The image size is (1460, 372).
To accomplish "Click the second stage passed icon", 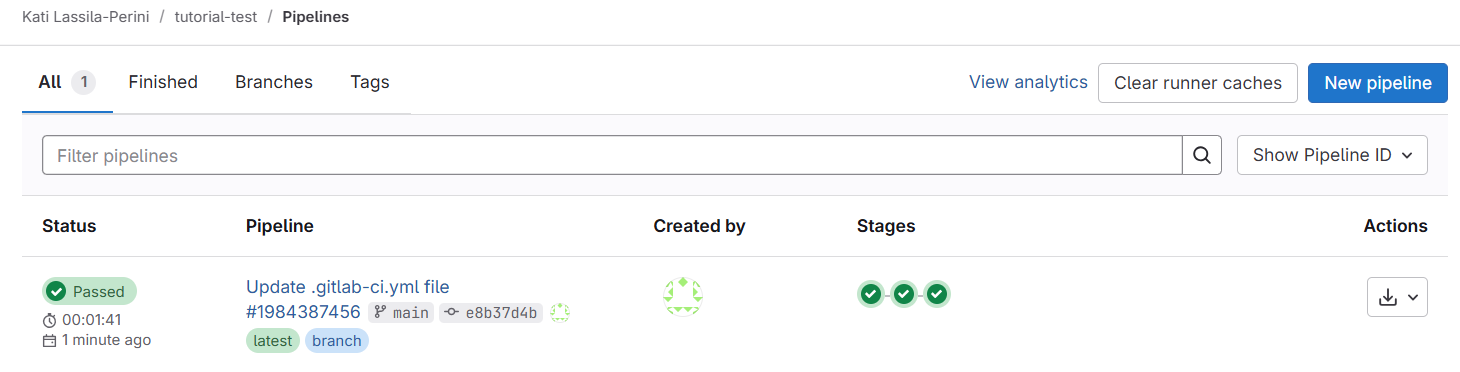I will [x=904, y=294].
